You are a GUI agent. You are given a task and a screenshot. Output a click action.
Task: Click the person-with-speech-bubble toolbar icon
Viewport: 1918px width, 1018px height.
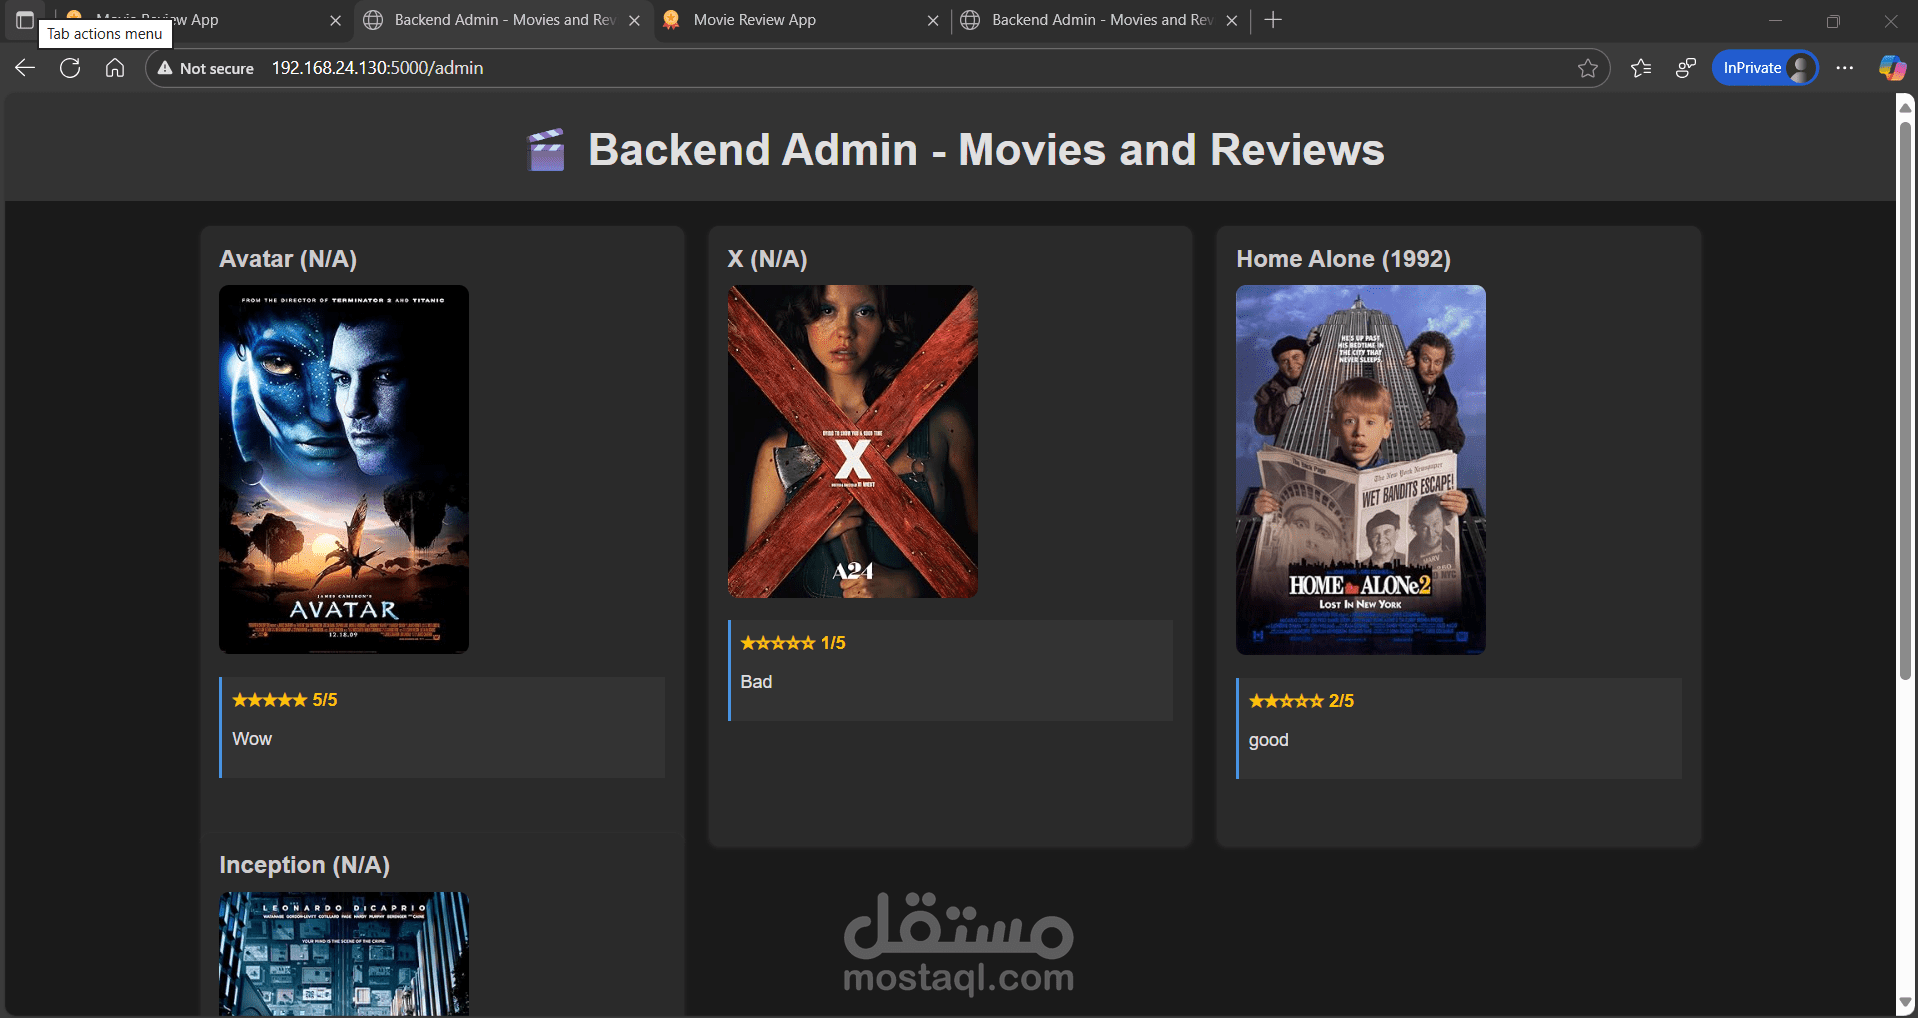[x=1686, y=68]
